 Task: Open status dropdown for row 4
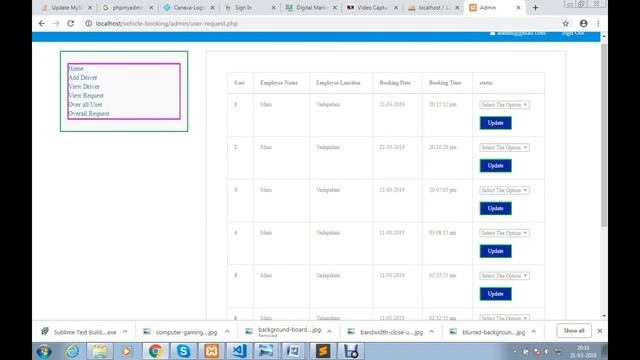504,233
